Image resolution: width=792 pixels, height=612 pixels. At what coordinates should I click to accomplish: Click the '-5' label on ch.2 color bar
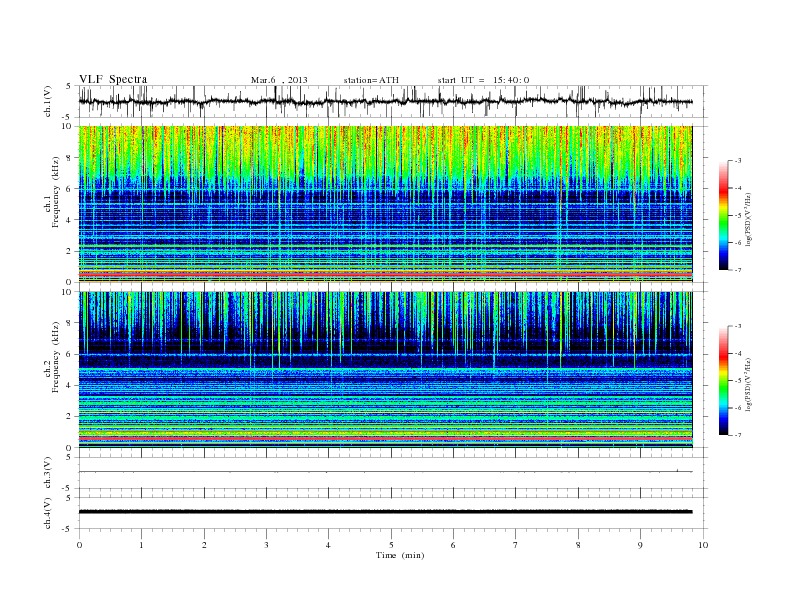[737, 381]
